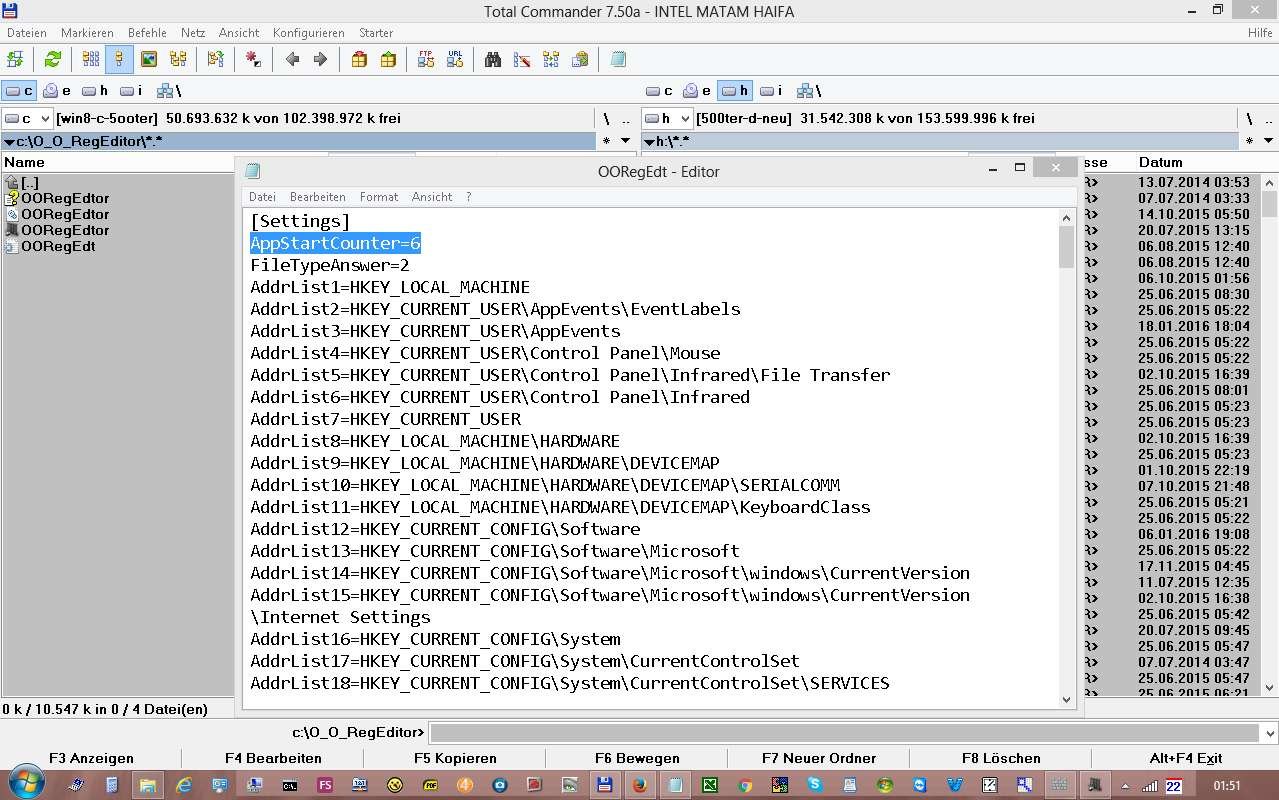Select drive c button in right panel
The height and width of the screenshot is (800, 1279).
tap(659, 91)
